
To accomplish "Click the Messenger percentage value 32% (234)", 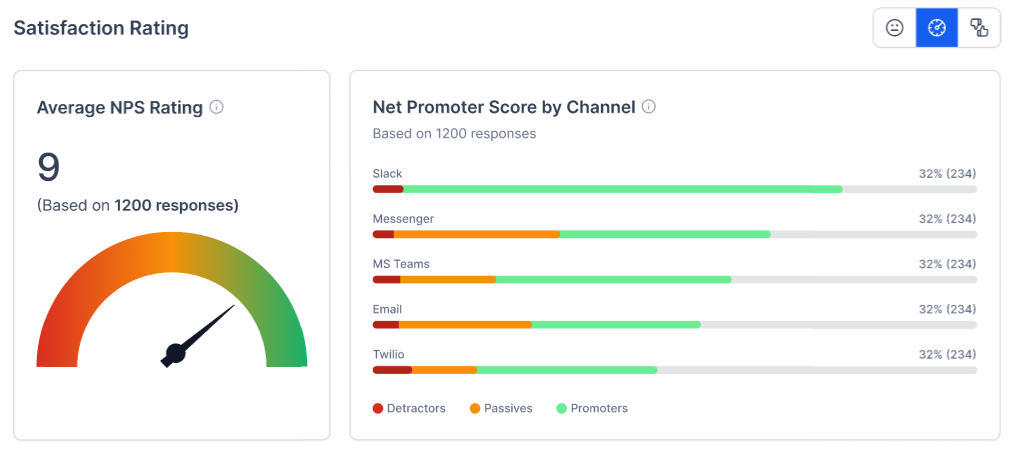I will 947,219.
